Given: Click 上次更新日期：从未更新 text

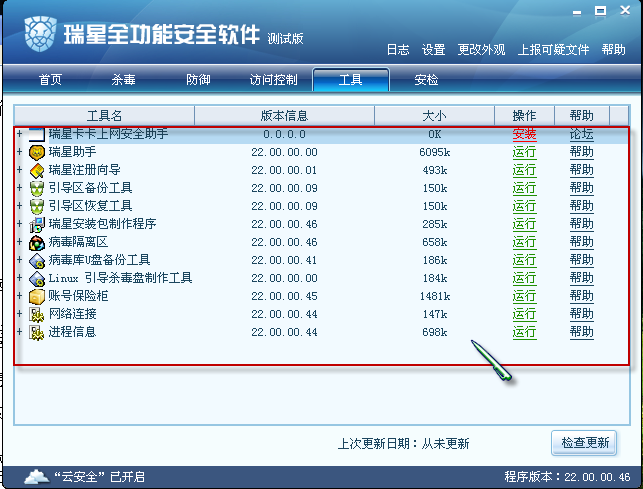Looking at the screenshot, I should [404, 443].
